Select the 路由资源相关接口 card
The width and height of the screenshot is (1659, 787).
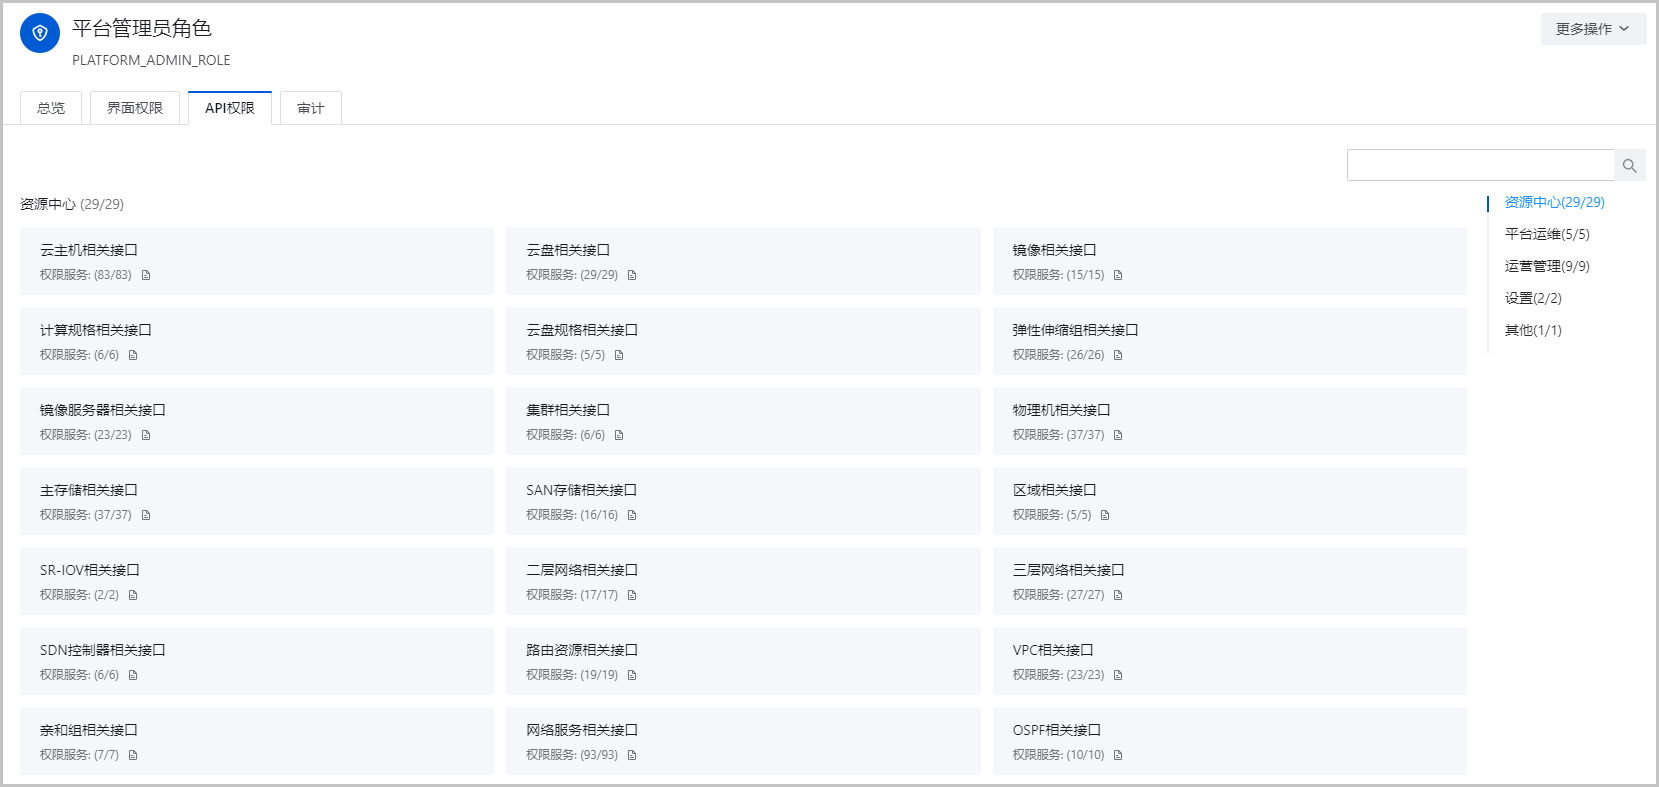(x=742, y=661)
